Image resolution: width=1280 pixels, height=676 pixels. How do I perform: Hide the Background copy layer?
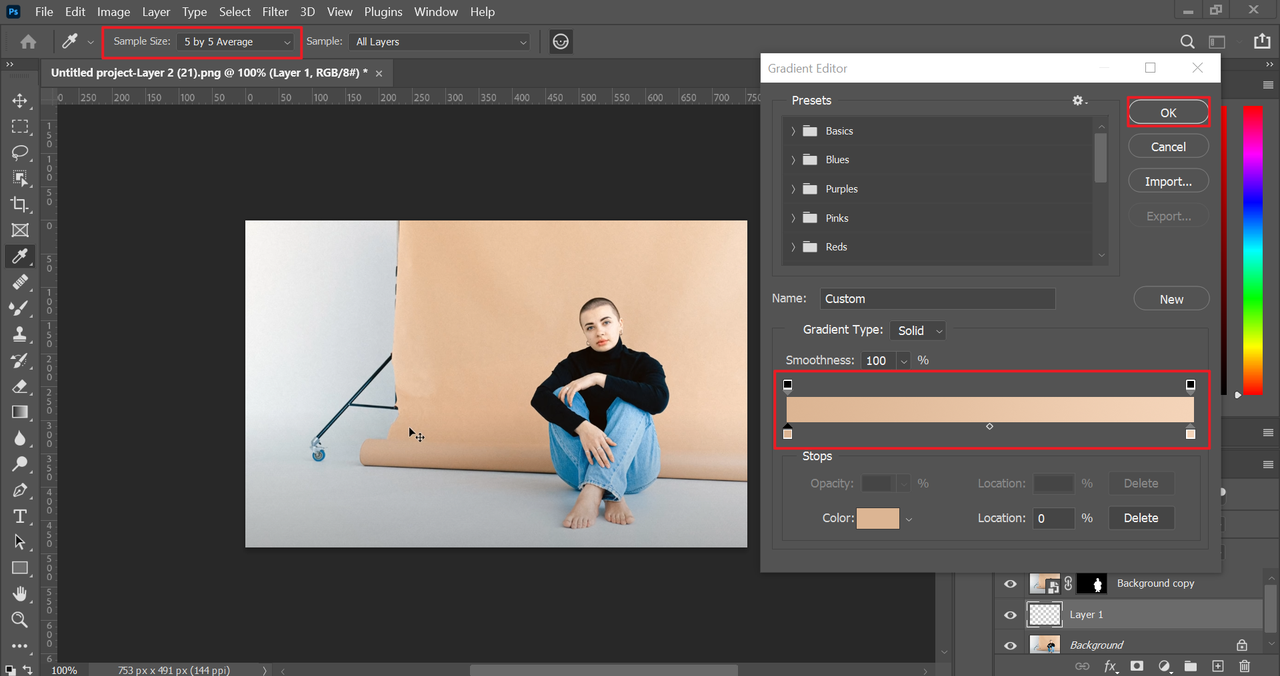click(x=1010, y=584)
